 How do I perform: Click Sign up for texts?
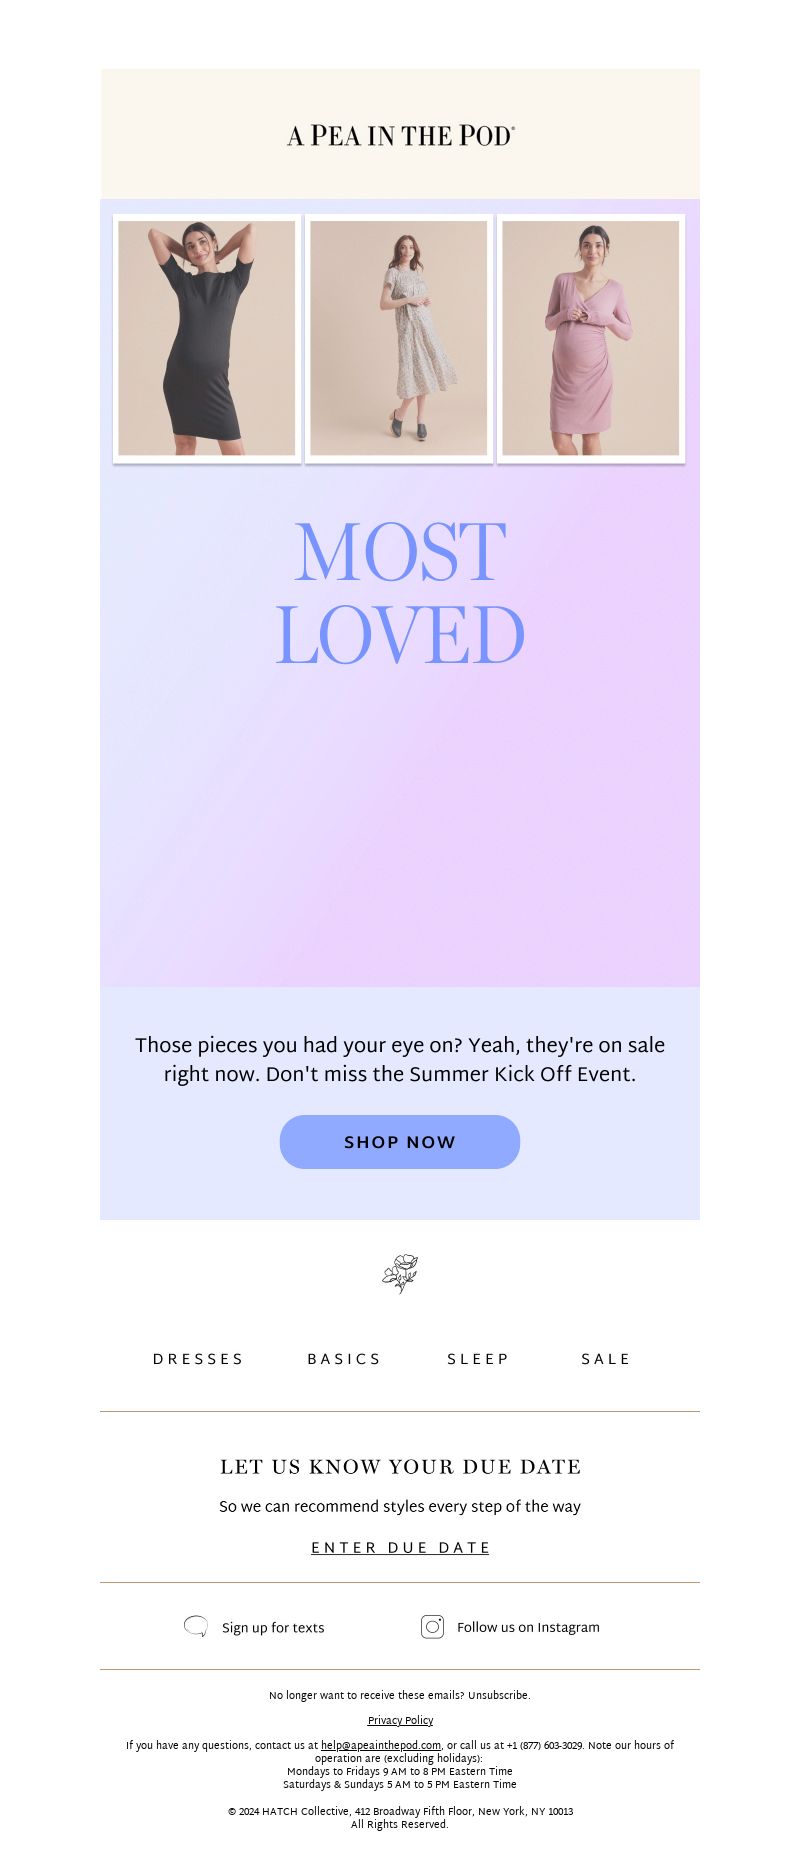pyautogui.click(x=273, y=1628)
